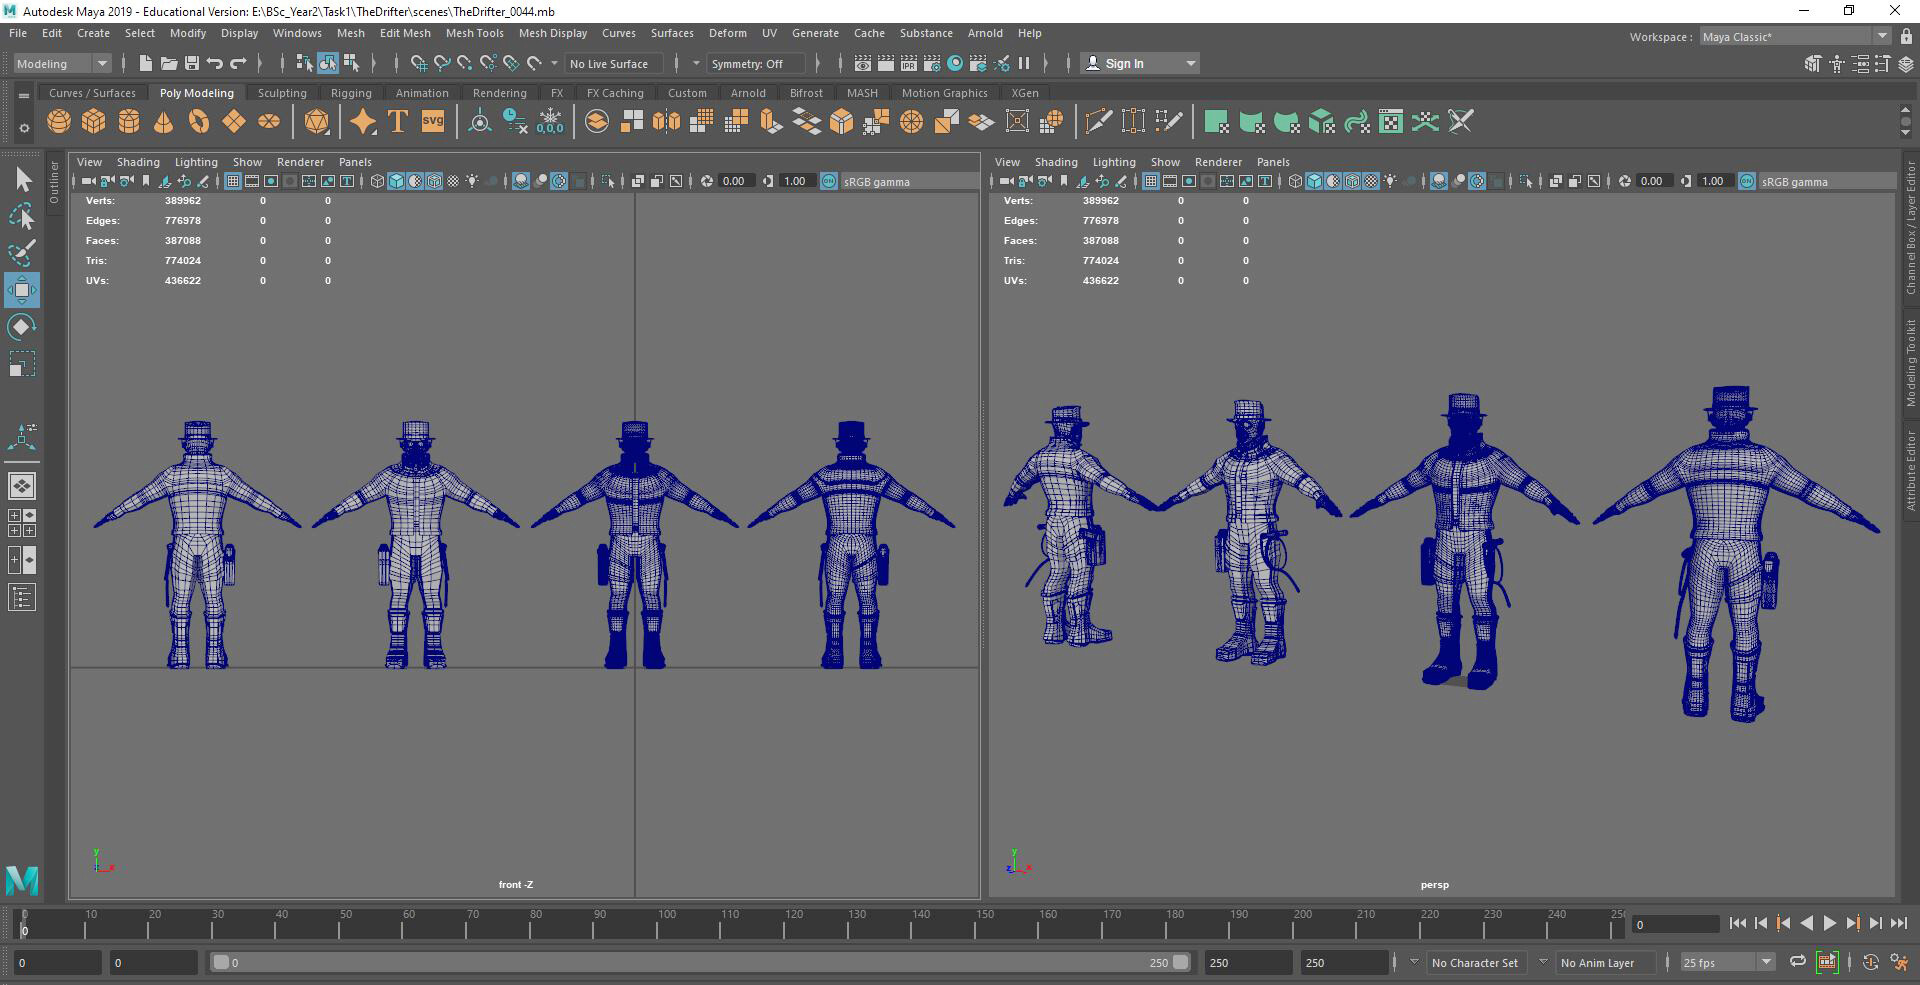Image resolution: width=1920 pixels, height=985 pixels.
Task: Save the scene with the disk icon
Action: [x=192, y=64]
